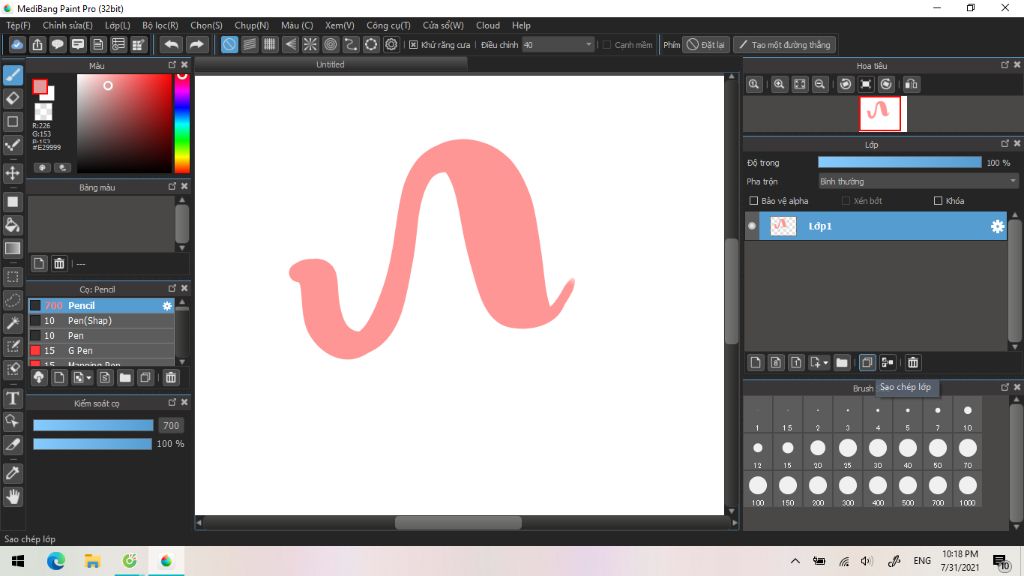Viewport: 1024px width, 576px height.
Task: Pick the Hand pan tool
Action: click(12, 496)
